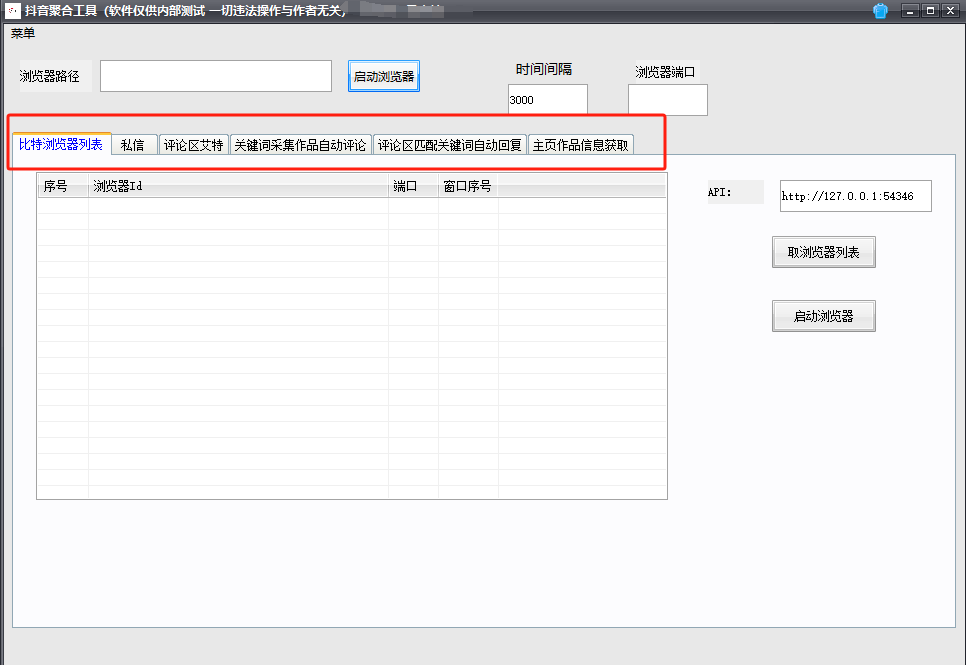Close the 抖音聚合工具 window
Viewport: 966px width, 665px height.
[x=951, y=10]
